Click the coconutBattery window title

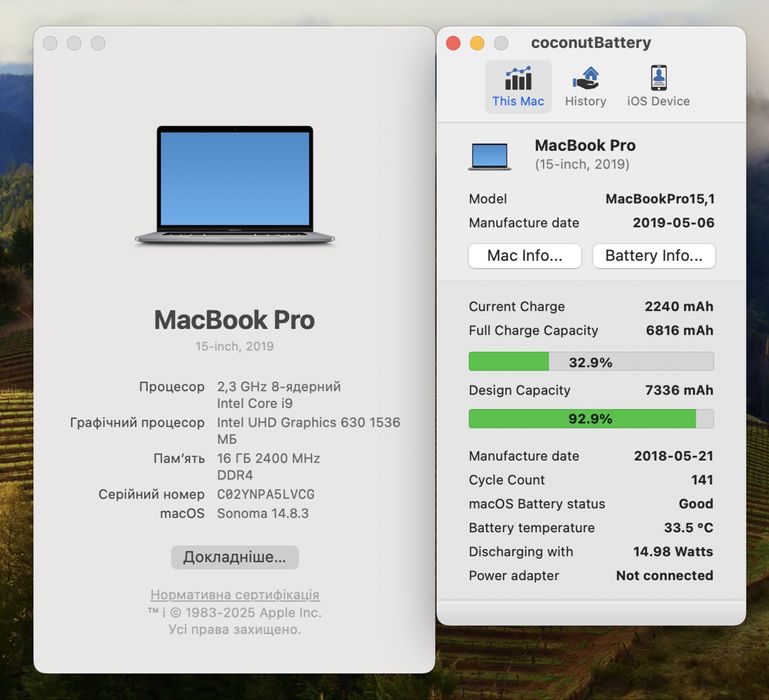click(x=591, y=43)
